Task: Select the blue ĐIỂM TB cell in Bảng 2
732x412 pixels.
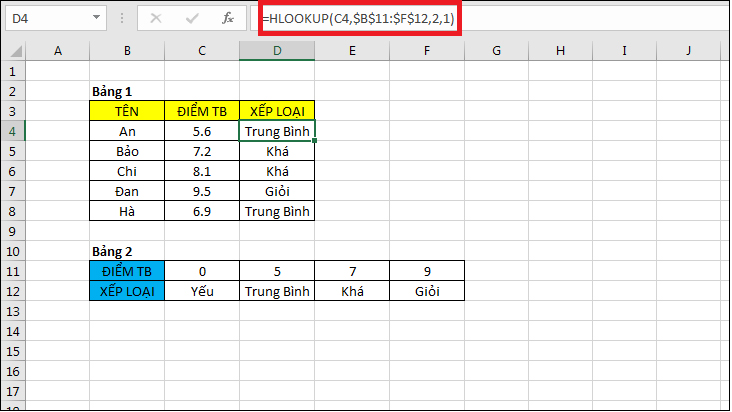Action: tap(127, 271)
